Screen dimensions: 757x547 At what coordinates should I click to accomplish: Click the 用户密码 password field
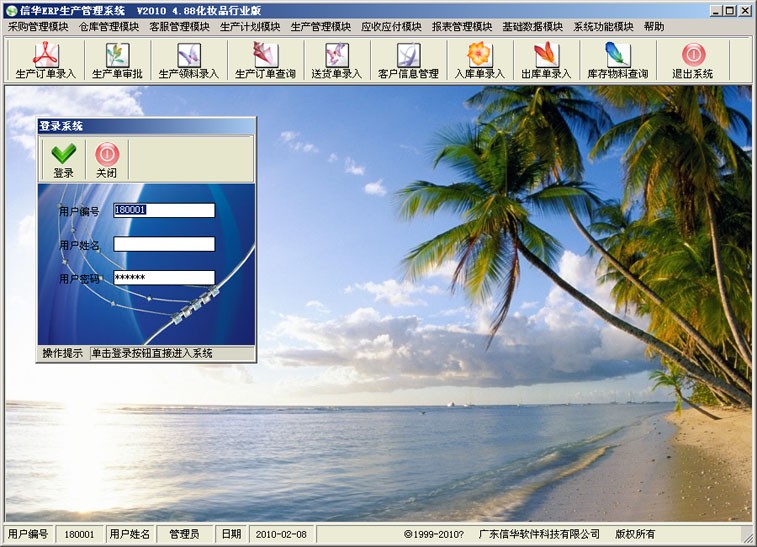coord(164,278)
